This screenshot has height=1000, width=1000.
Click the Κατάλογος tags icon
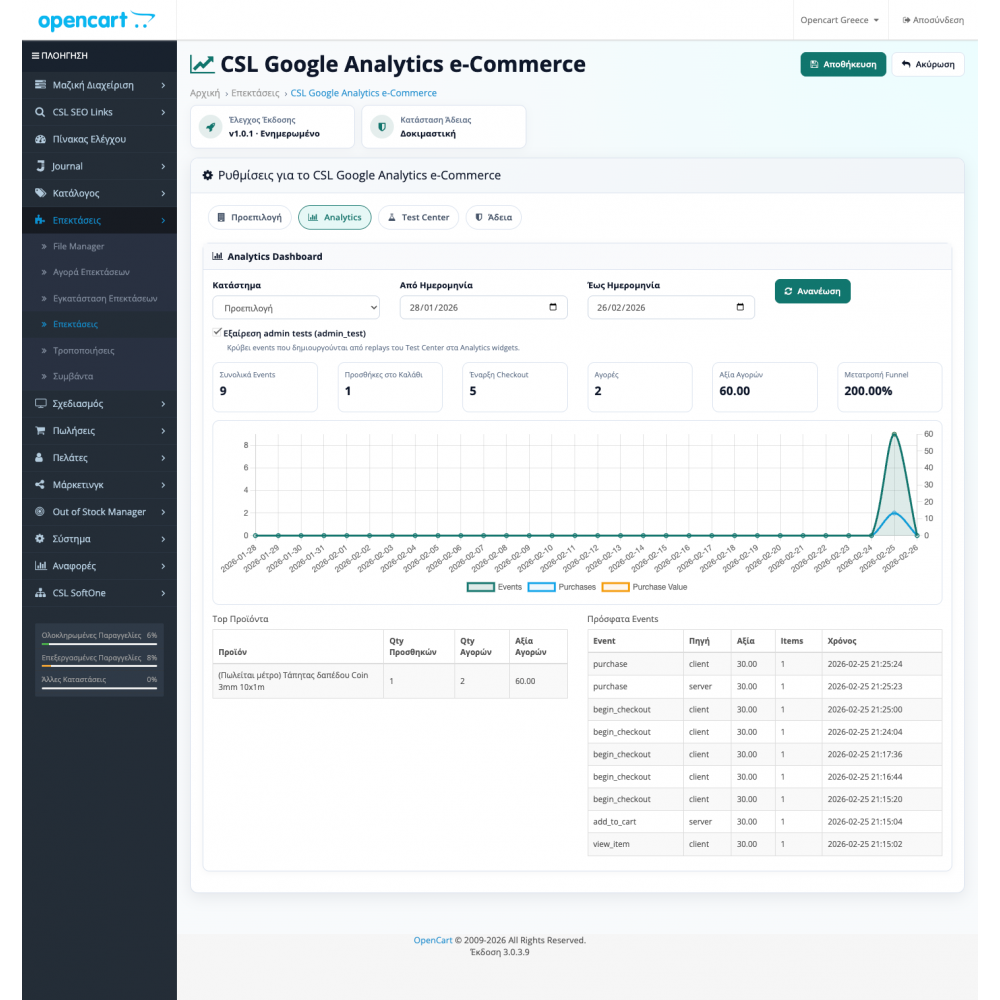(x=40, y=193)
